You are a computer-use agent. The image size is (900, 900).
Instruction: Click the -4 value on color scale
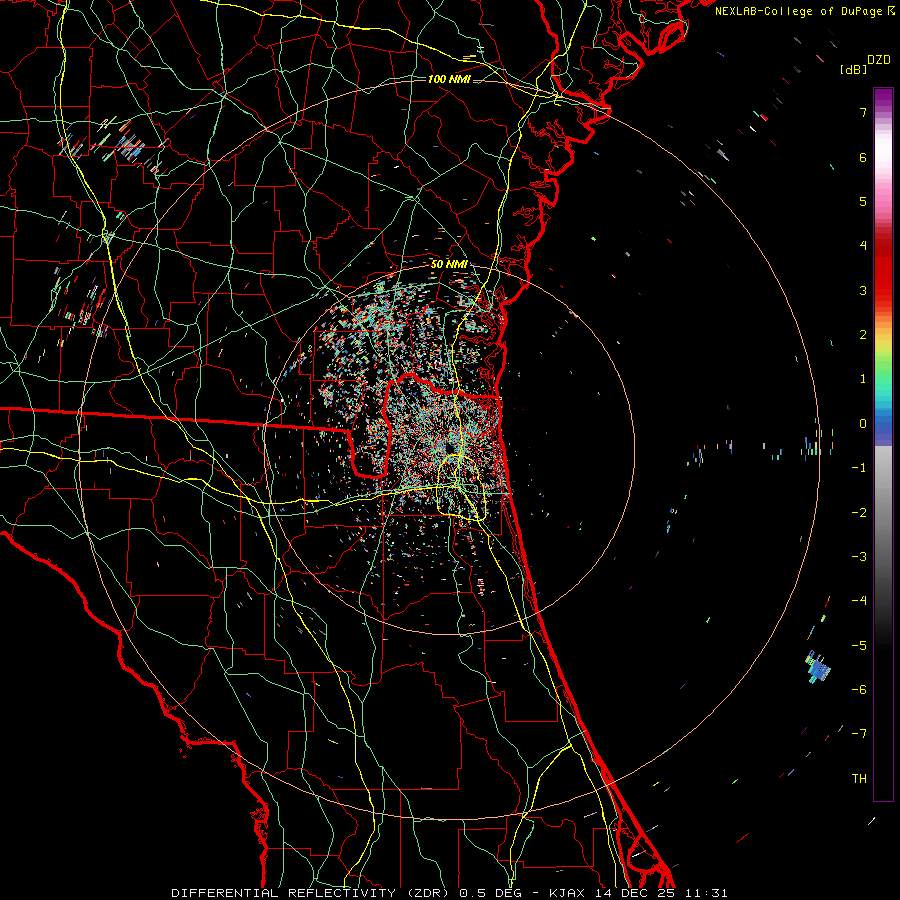(859, 601)
